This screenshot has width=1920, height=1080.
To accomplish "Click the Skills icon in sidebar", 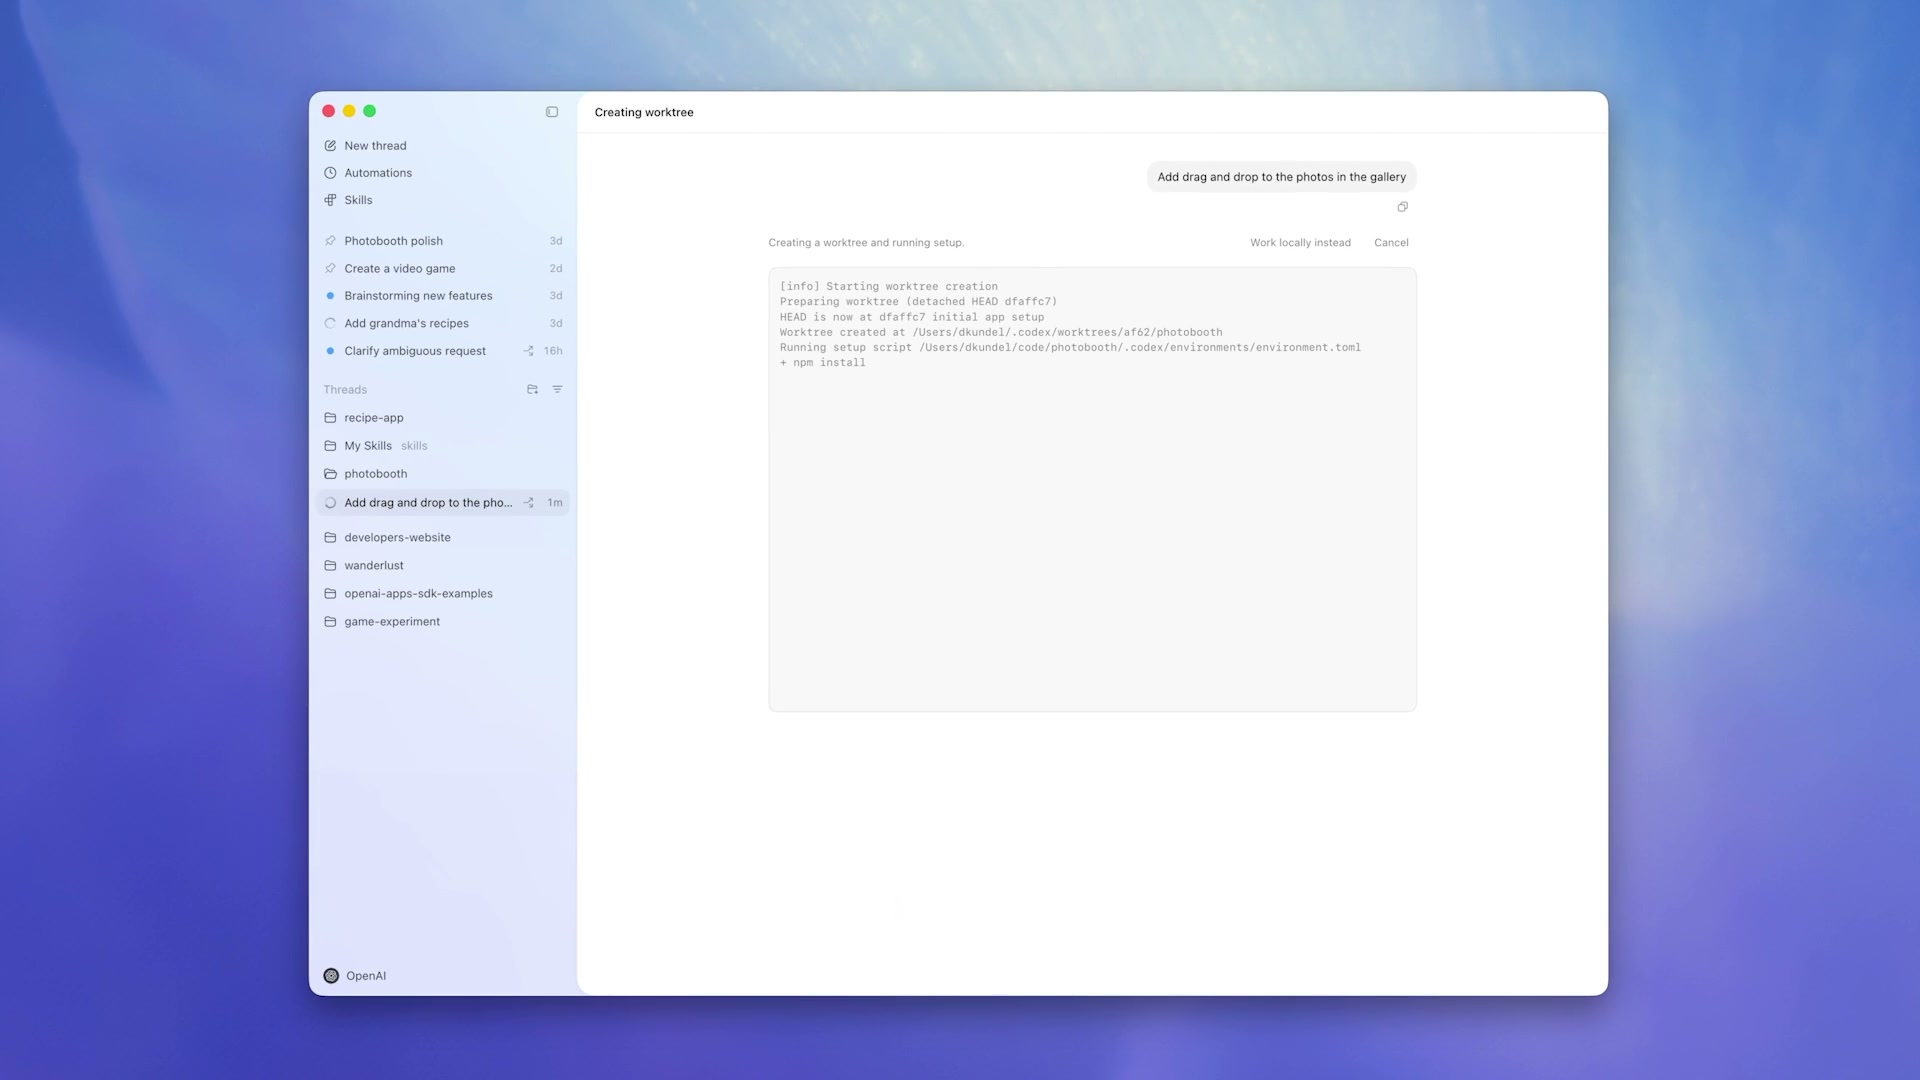I will pos(330,200).
